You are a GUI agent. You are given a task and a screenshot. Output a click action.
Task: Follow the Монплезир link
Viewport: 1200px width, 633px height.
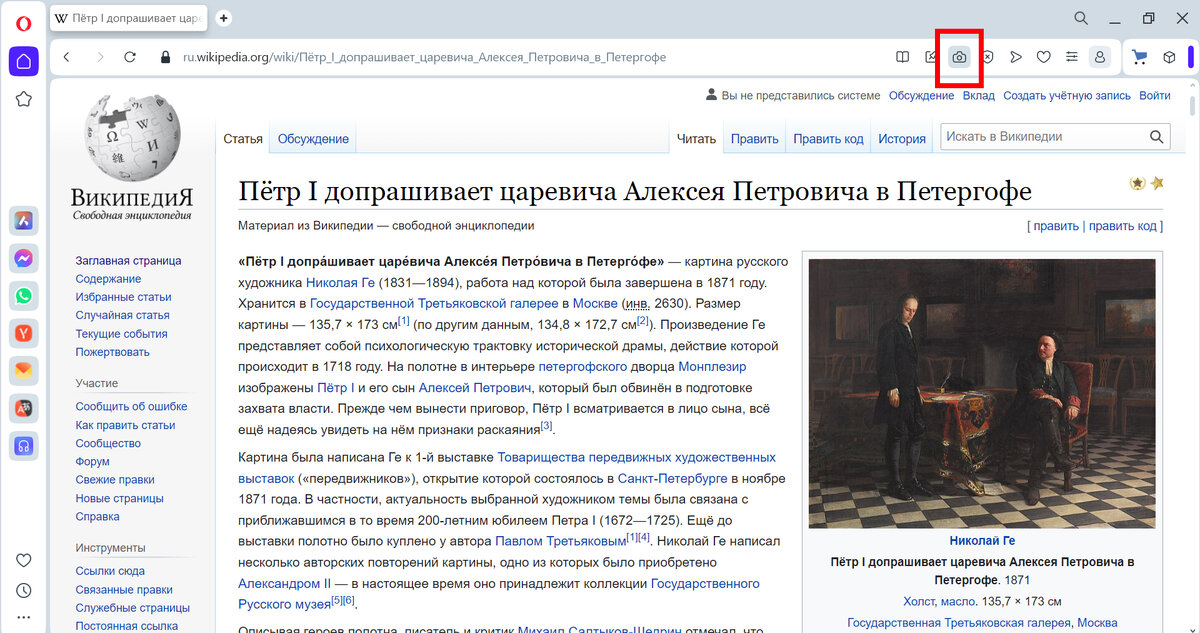(x=712, y=367)
